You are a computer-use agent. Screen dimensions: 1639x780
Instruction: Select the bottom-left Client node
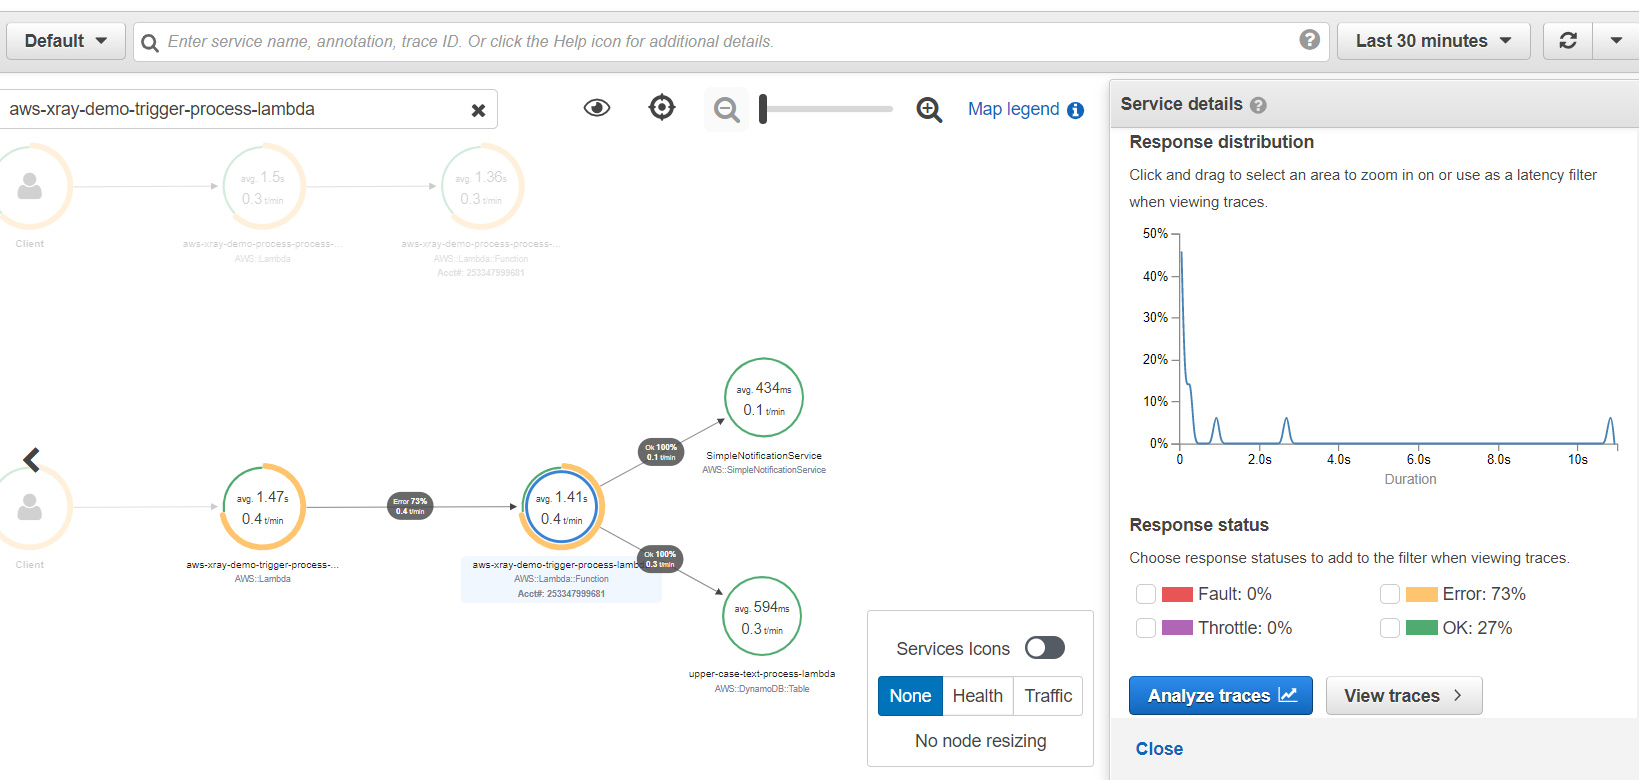click(x=30, y=507)
